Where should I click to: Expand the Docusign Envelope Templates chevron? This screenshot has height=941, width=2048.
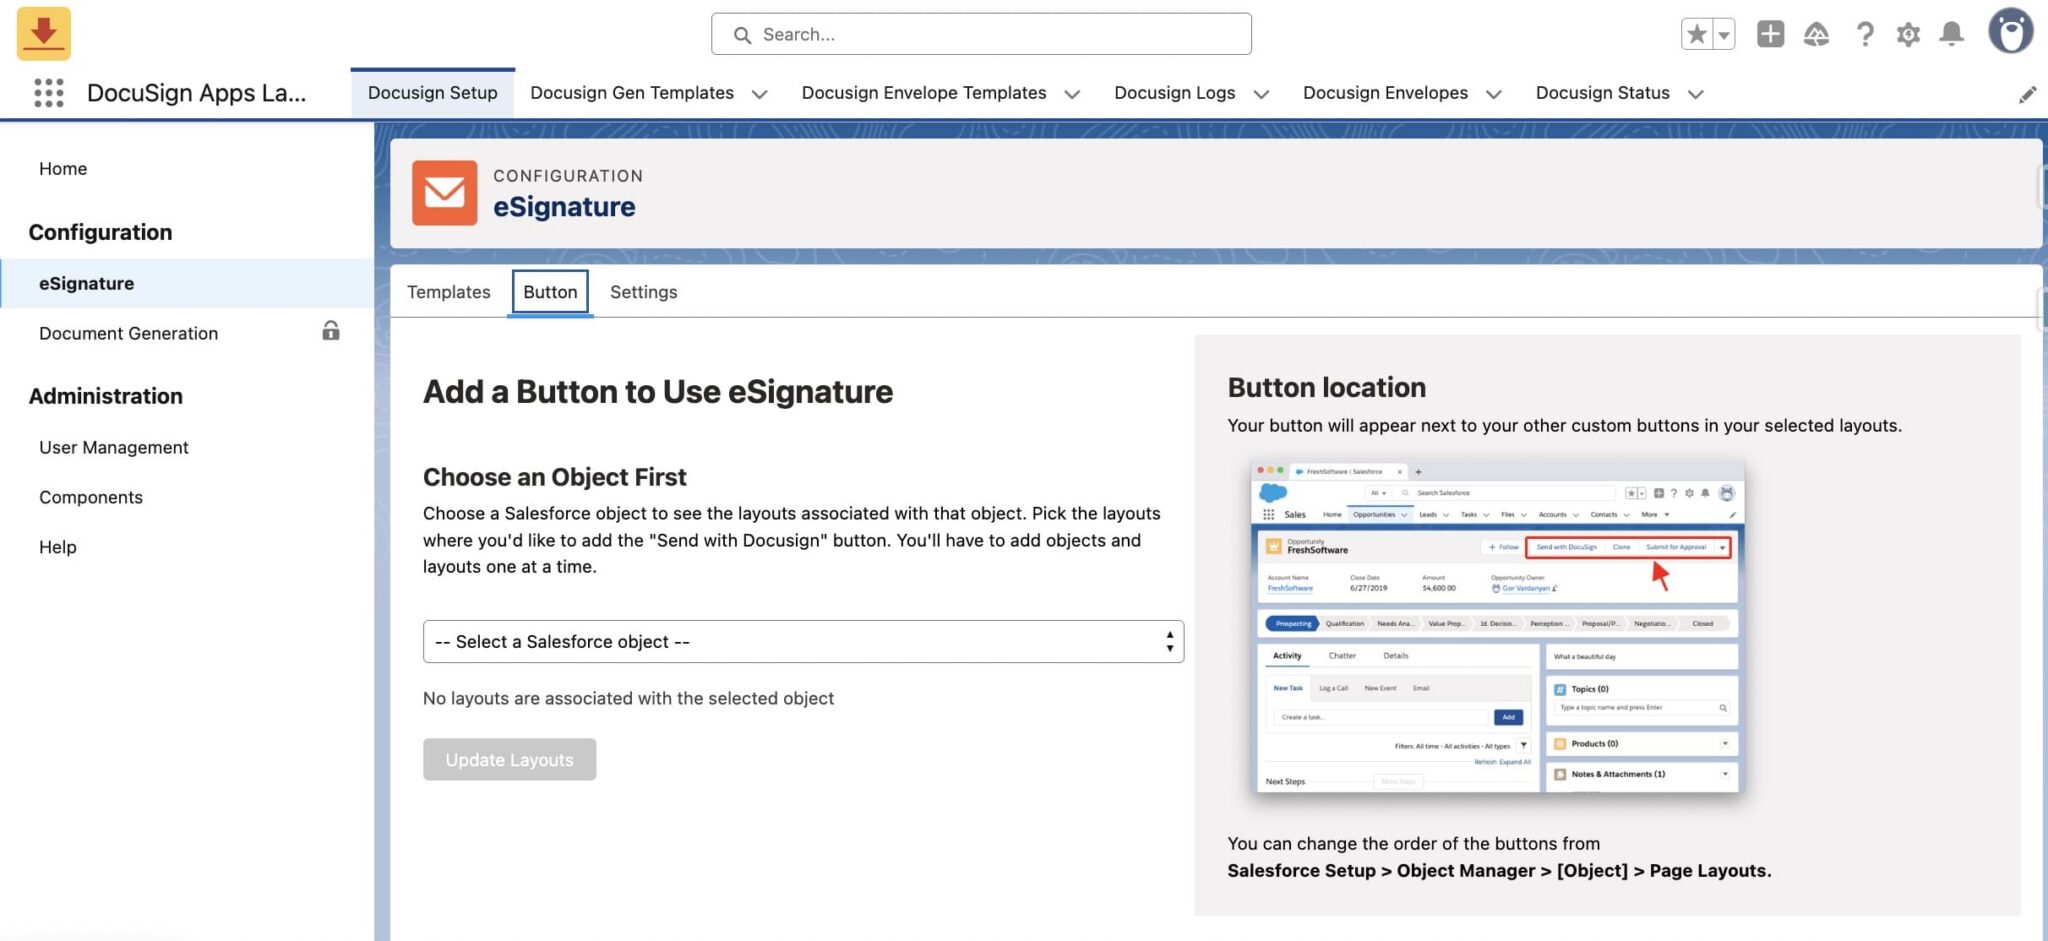(x=1072, y=94)
